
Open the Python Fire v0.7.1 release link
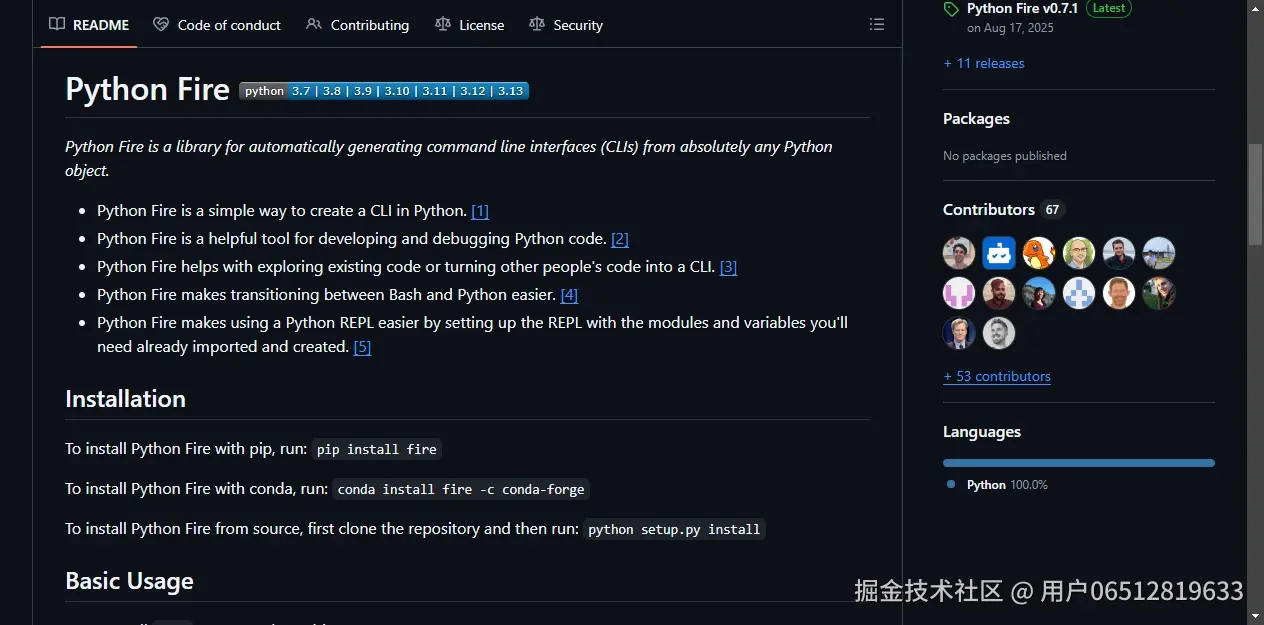pos(1022,8)
